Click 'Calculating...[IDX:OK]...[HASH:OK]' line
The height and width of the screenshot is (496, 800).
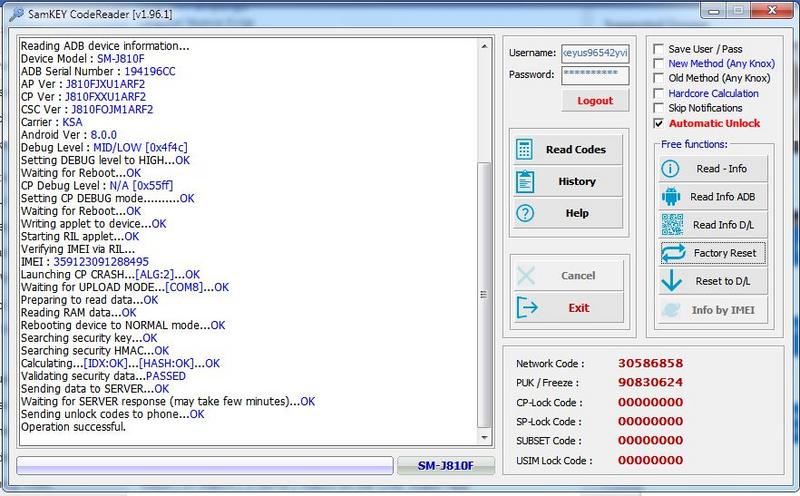pos(120,363)
